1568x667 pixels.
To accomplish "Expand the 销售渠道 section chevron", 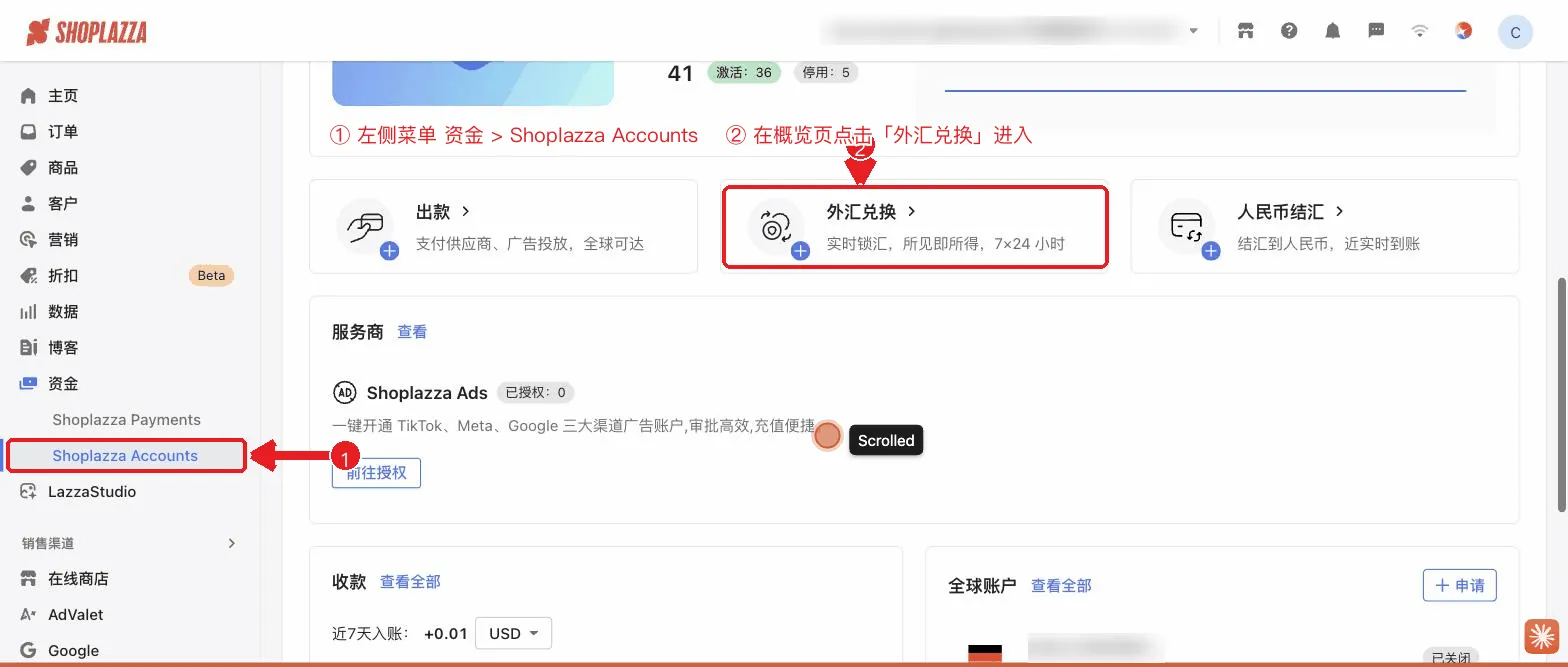I will click(x=231, y=544).
